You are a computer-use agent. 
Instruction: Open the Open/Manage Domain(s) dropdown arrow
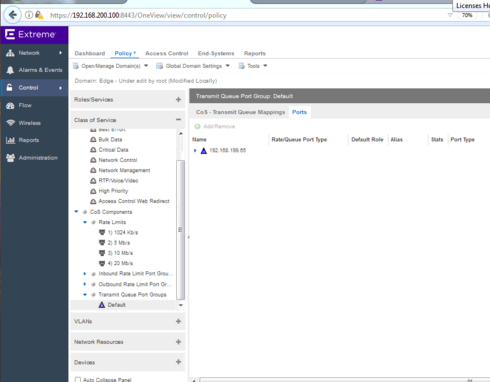click(146, 66)
